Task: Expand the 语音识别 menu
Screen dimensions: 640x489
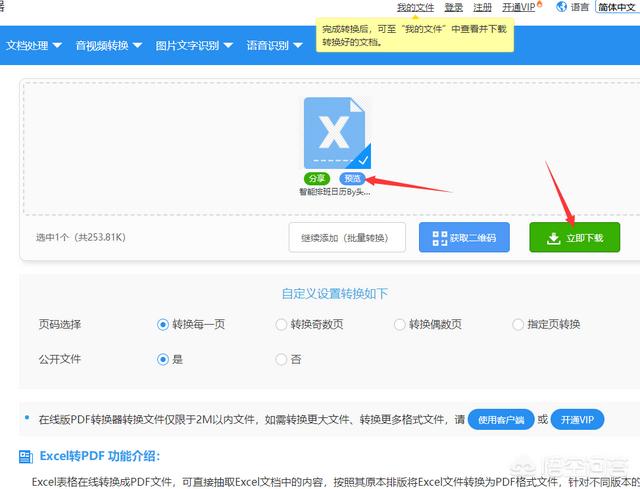Action: (274, 45)
